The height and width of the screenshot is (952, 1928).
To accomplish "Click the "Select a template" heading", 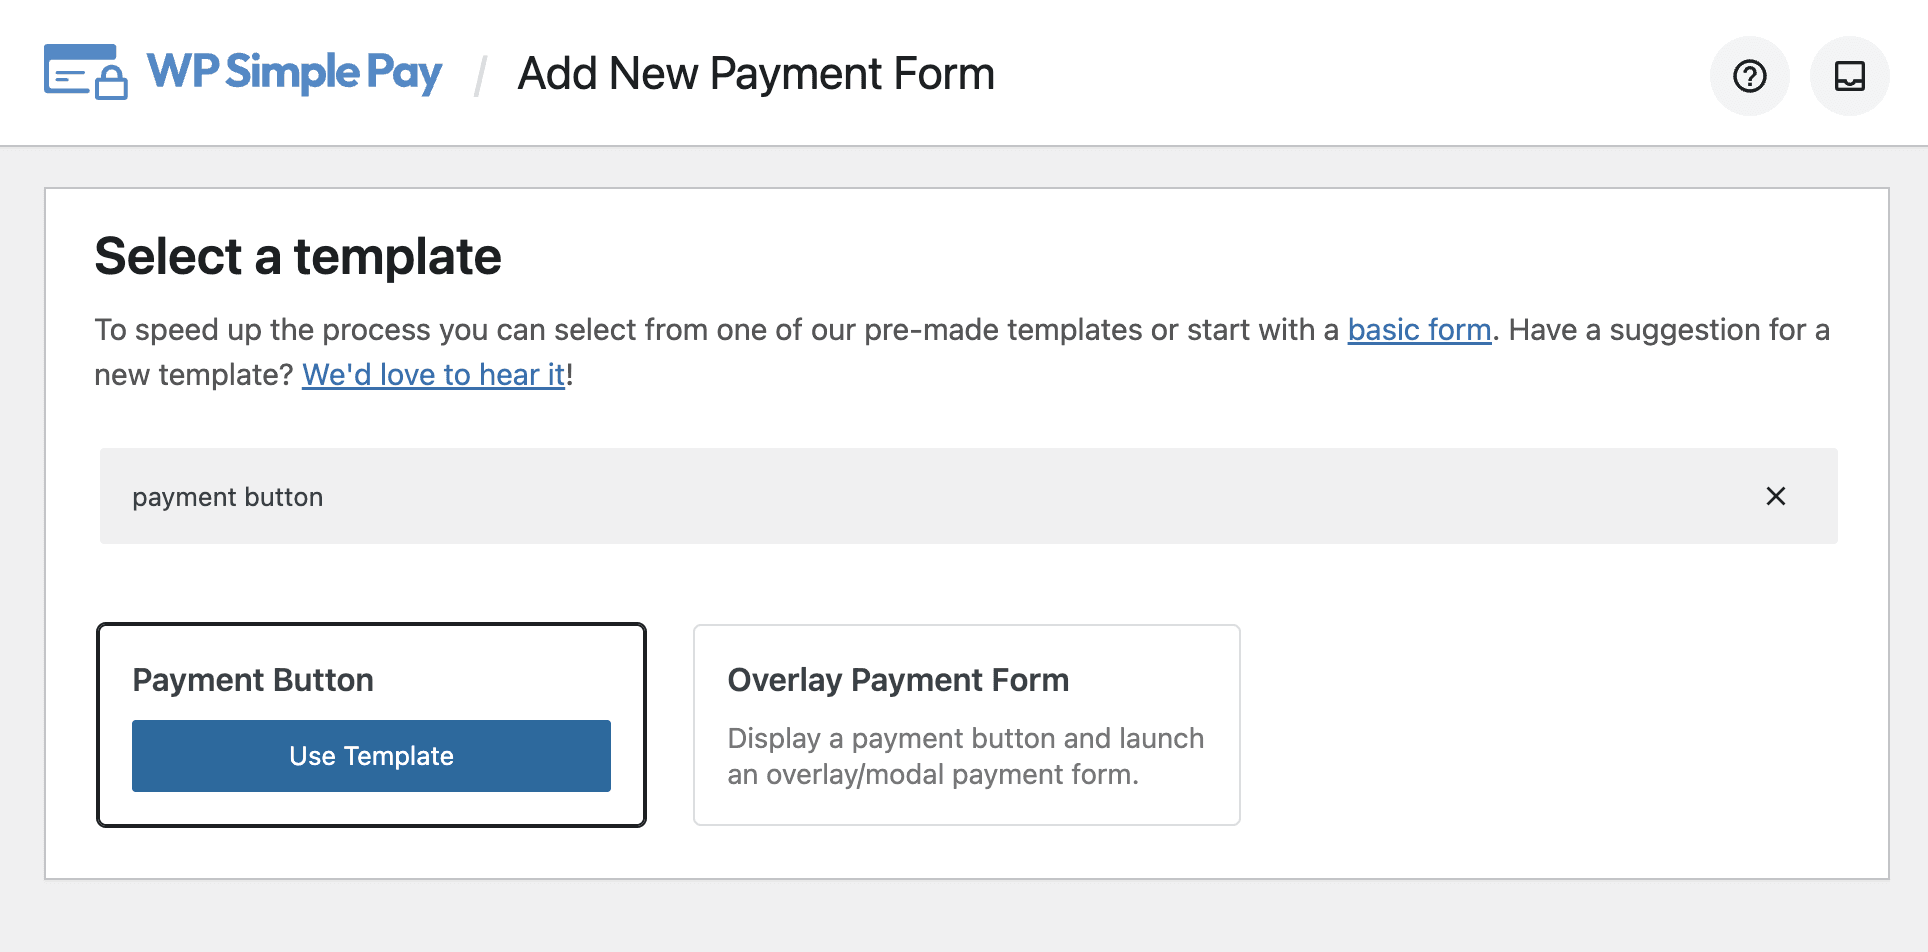I will [x=298, y=256].
